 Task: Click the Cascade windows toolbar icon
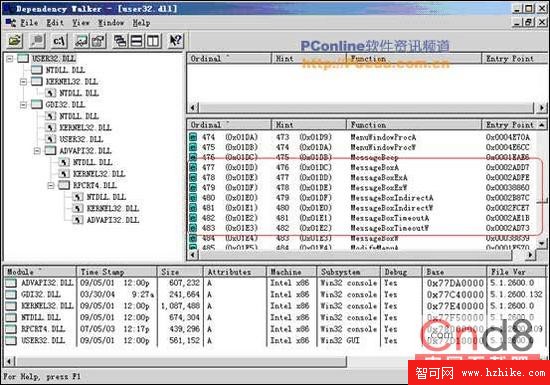120,41
